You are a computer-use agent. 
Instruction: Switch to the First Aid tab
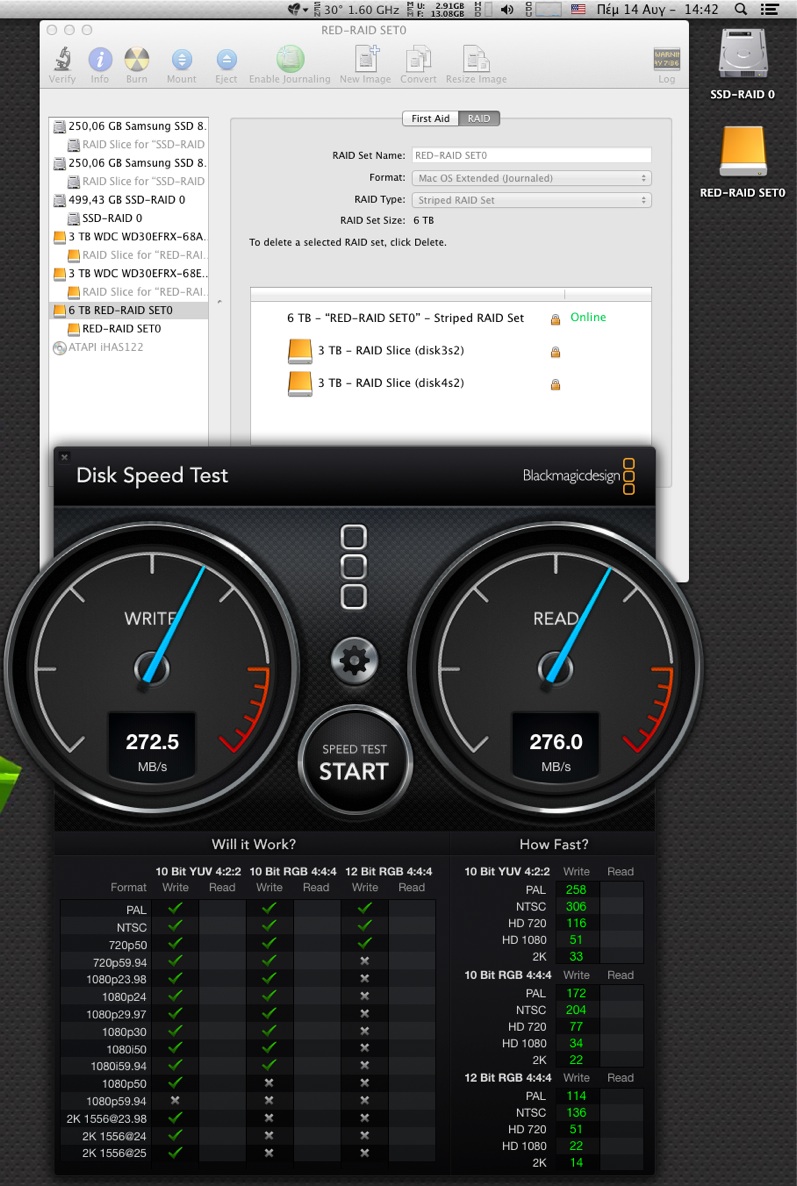click(x=430, y=119)
